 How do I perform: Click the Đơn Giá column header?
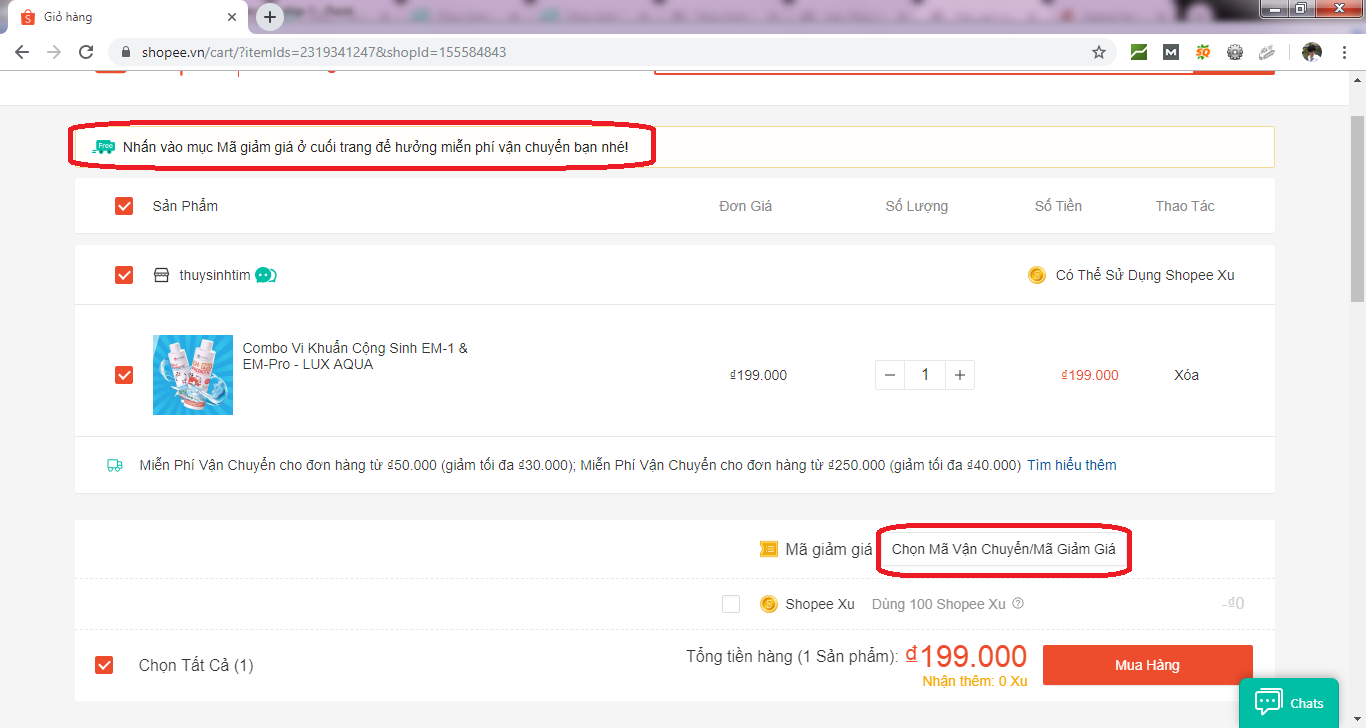(746, 206)
